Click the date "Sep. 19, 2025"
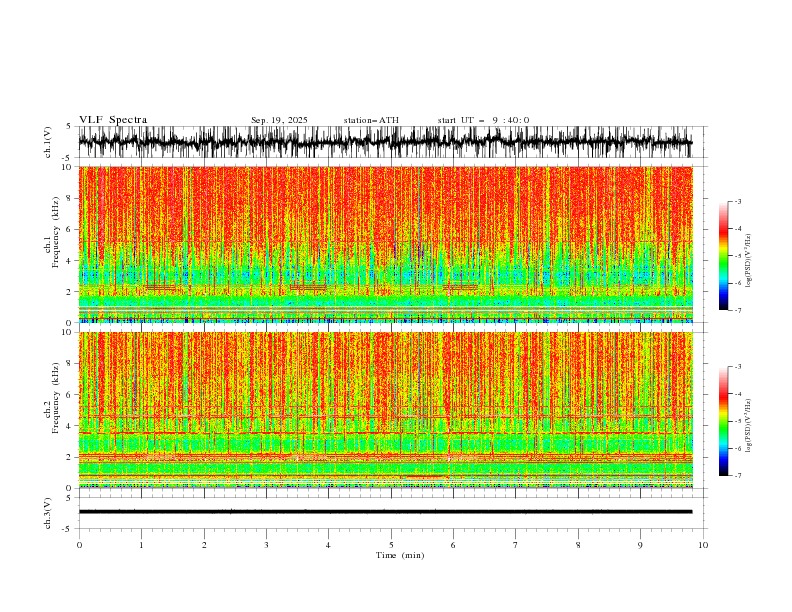Image resolution: width=792 pixels, height=612 pixels. tap(279, 120)
